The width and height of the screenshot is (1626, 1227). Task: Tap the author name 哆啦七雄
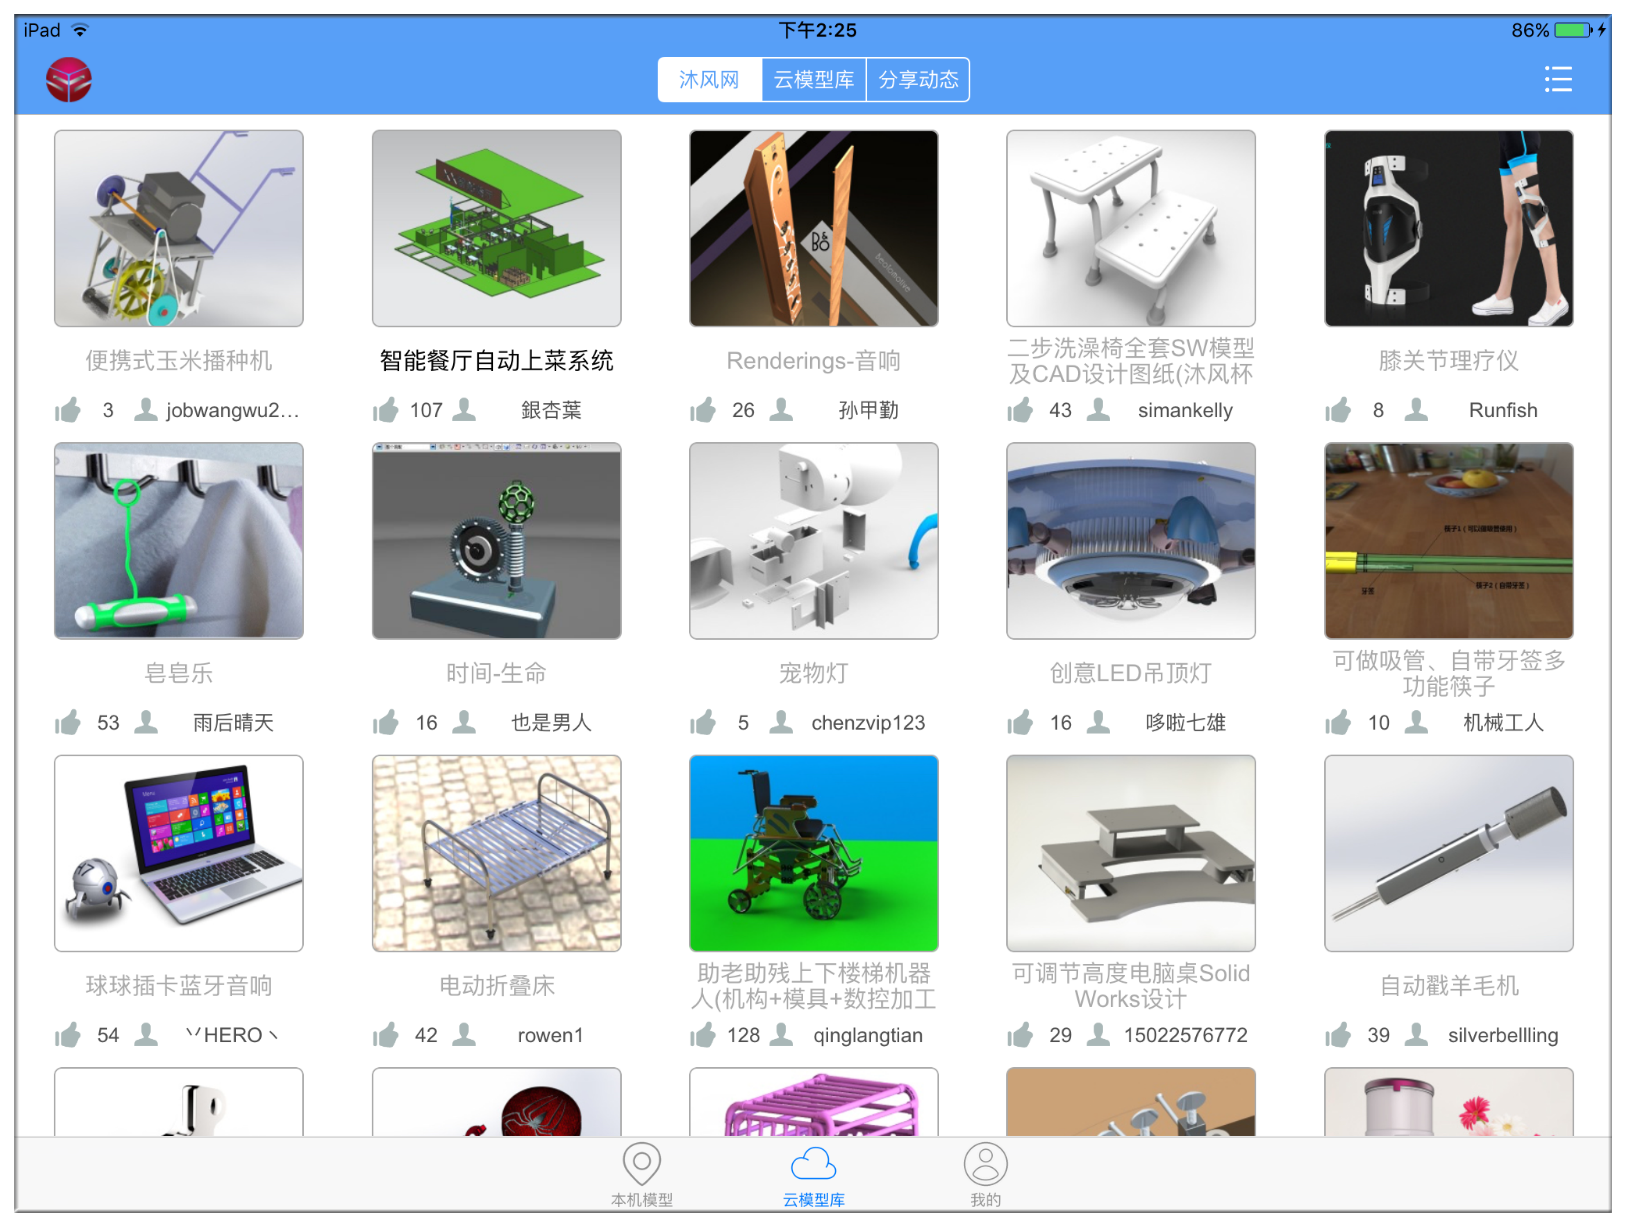pyautogui.click(x=1185, y=723)
